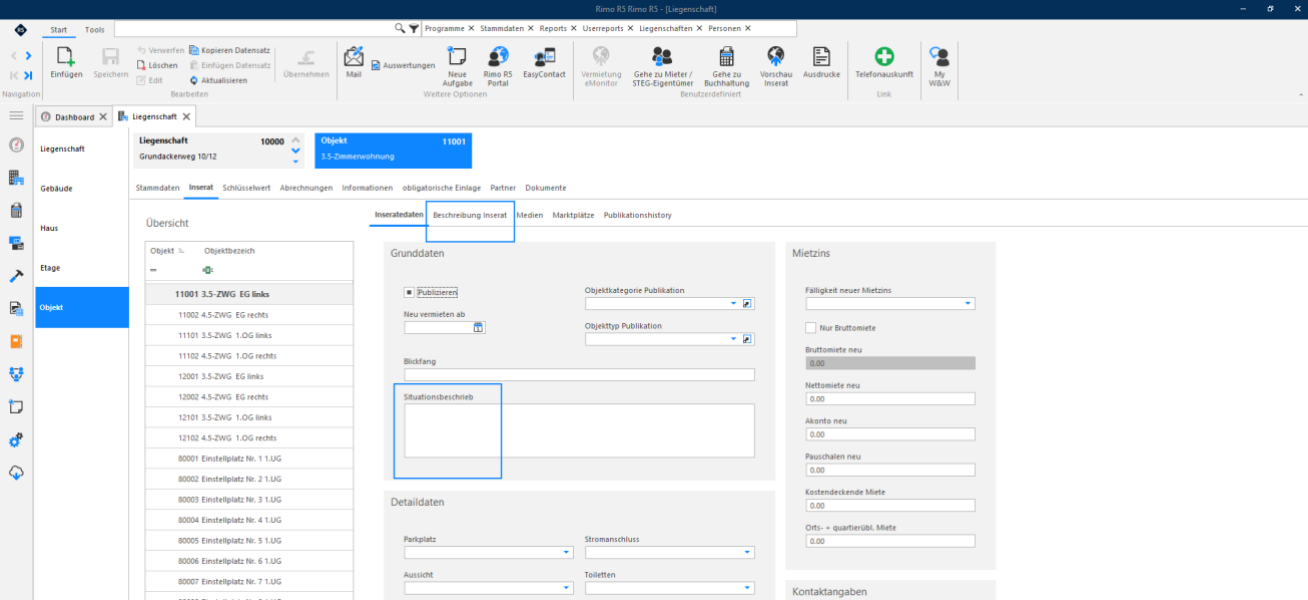Select row 80001 Einstellplatz Nr. 1 1.UG
The height and width of the screenshot is (600, 1308).
[249, 459]
